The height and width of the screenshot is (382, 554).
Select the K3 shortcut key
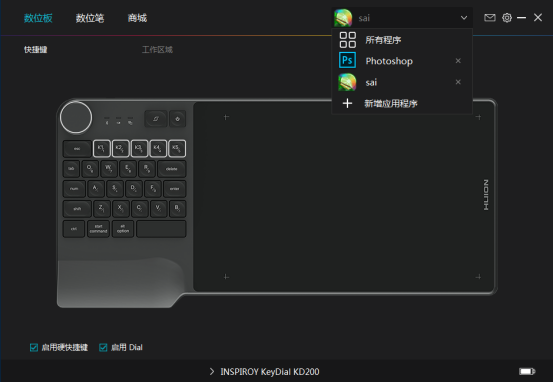139,148
